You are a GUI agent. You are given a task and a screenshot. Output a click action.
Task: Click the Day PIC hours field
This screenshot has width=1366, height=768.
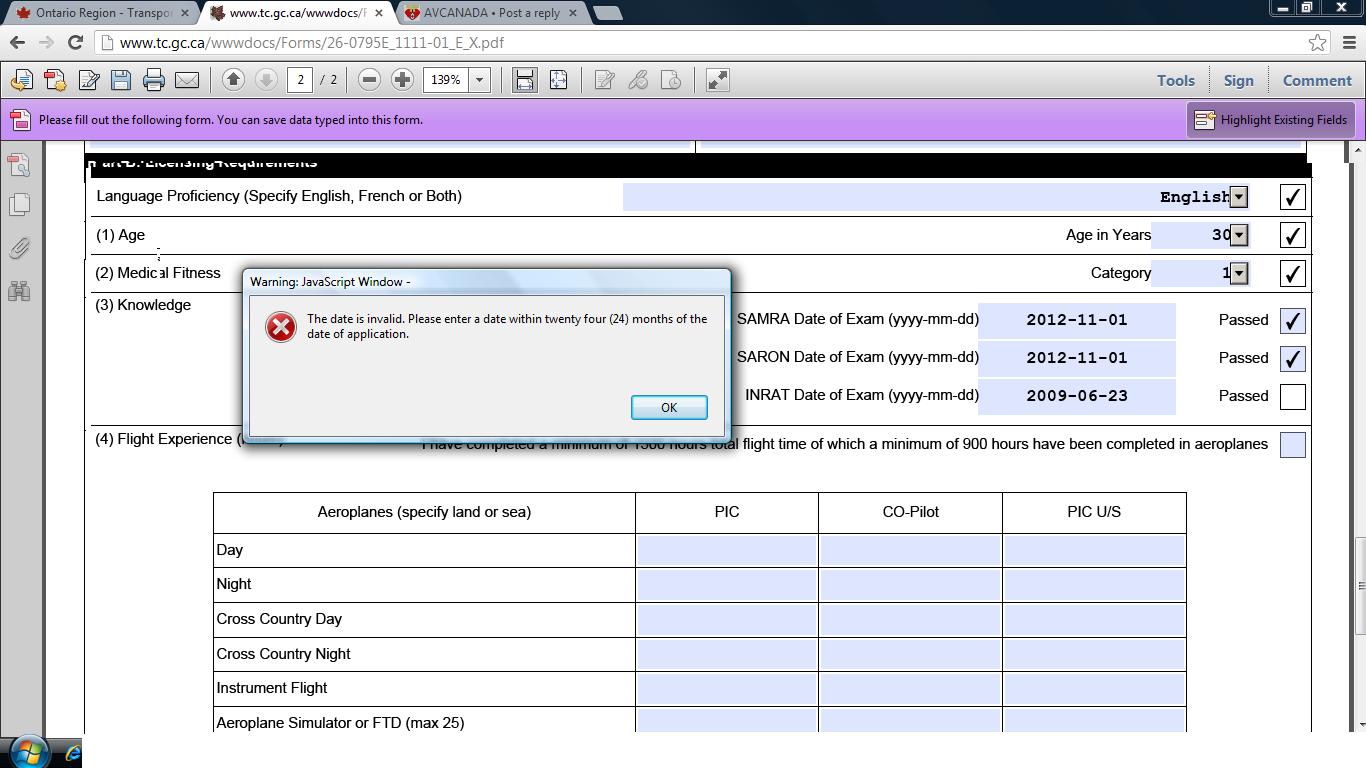(x=727, y=550)
